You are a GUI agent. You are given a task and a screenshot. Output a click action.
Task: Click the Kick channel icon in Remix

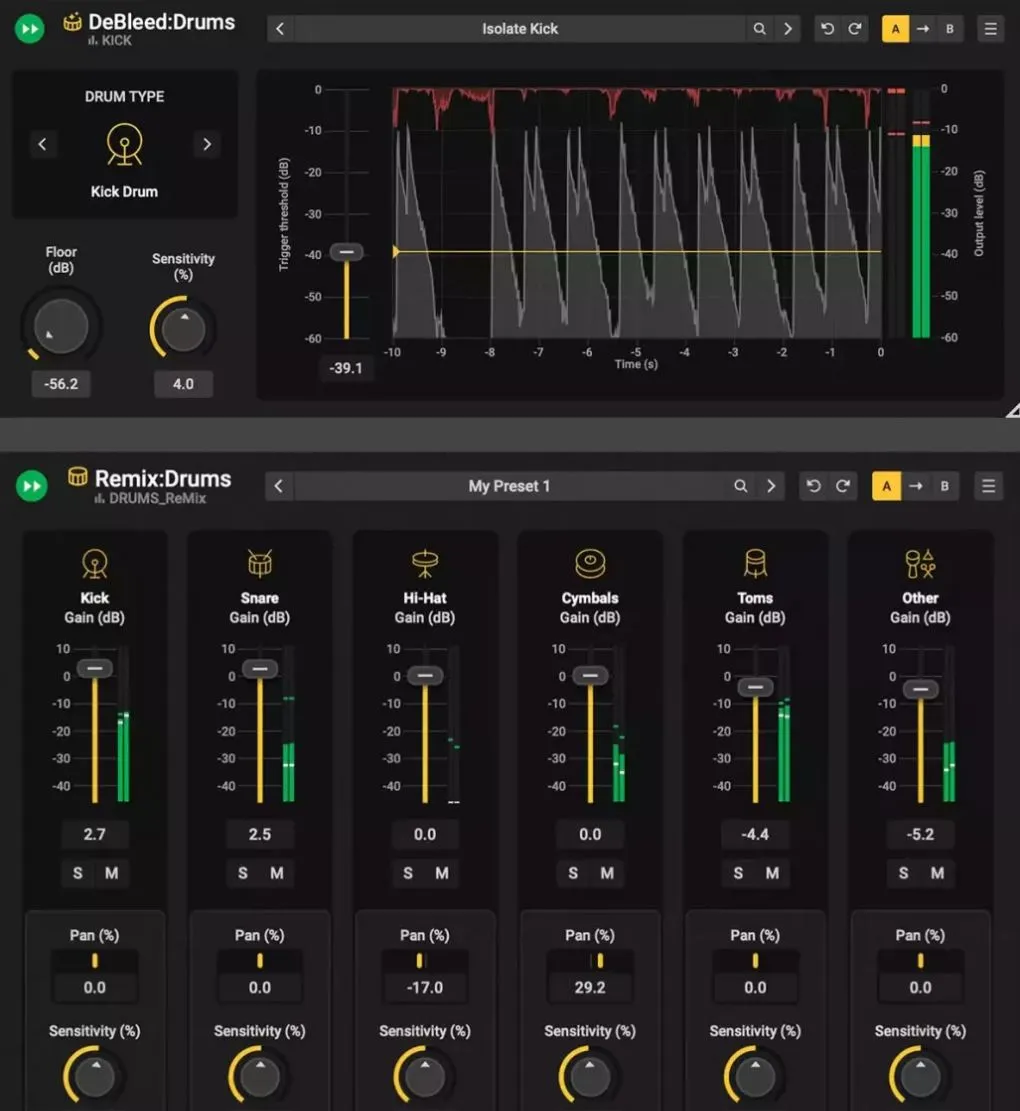click(x=95, y=564)
